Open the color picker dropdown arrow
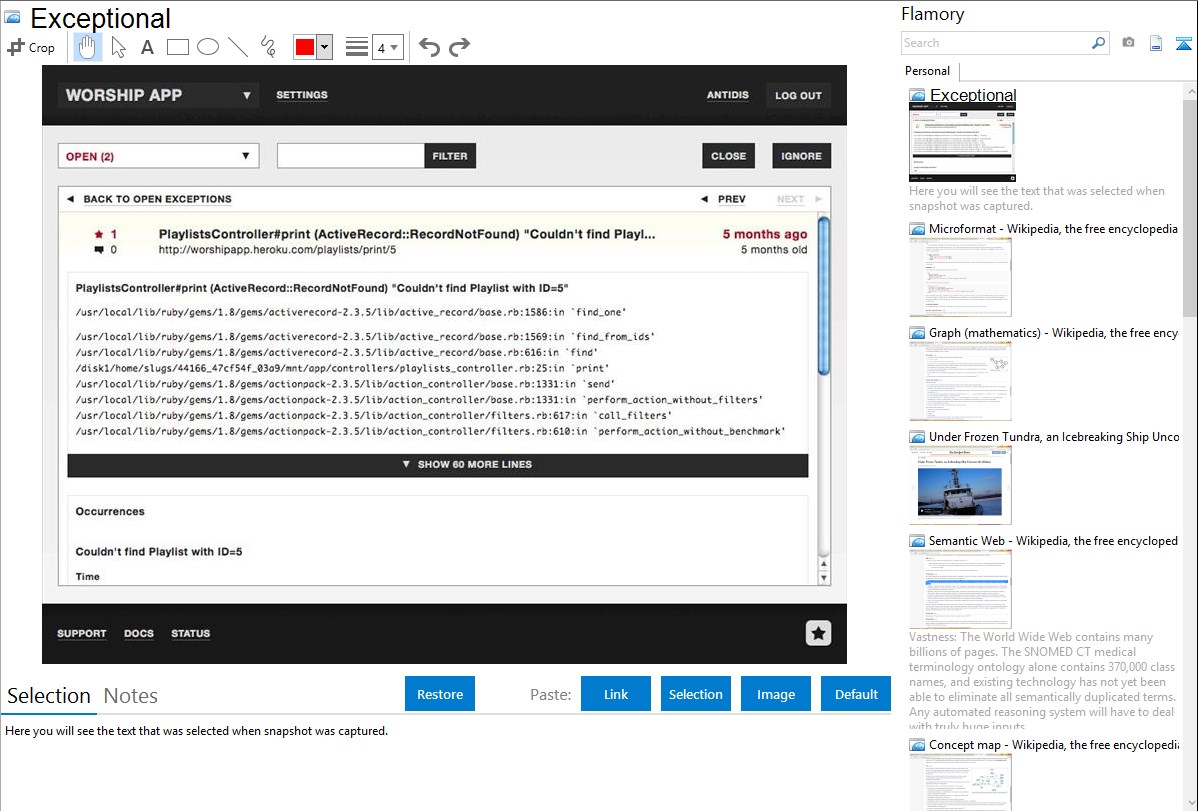 coord(324,47)
